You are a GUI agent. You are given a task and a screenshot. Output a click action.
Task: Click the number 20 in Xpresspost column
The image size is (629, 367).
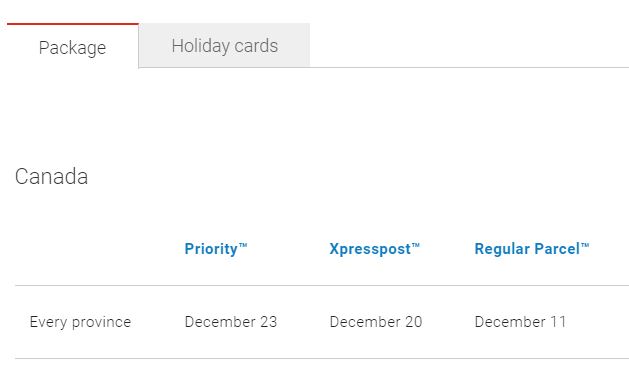414,322
